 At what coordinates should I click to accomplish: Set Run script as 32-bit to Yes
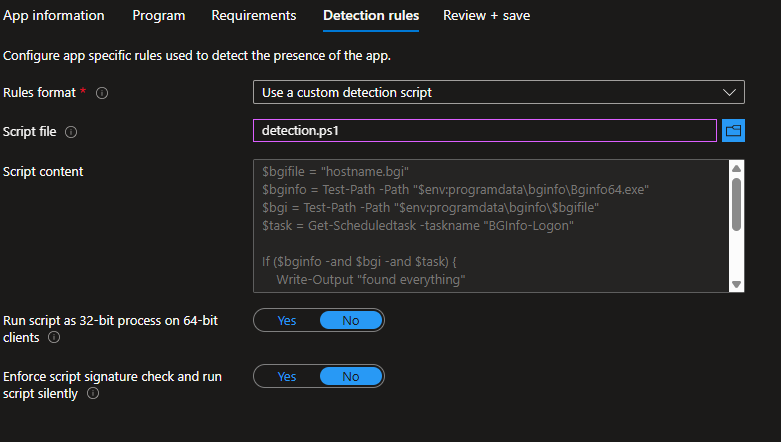click(287, 321)
